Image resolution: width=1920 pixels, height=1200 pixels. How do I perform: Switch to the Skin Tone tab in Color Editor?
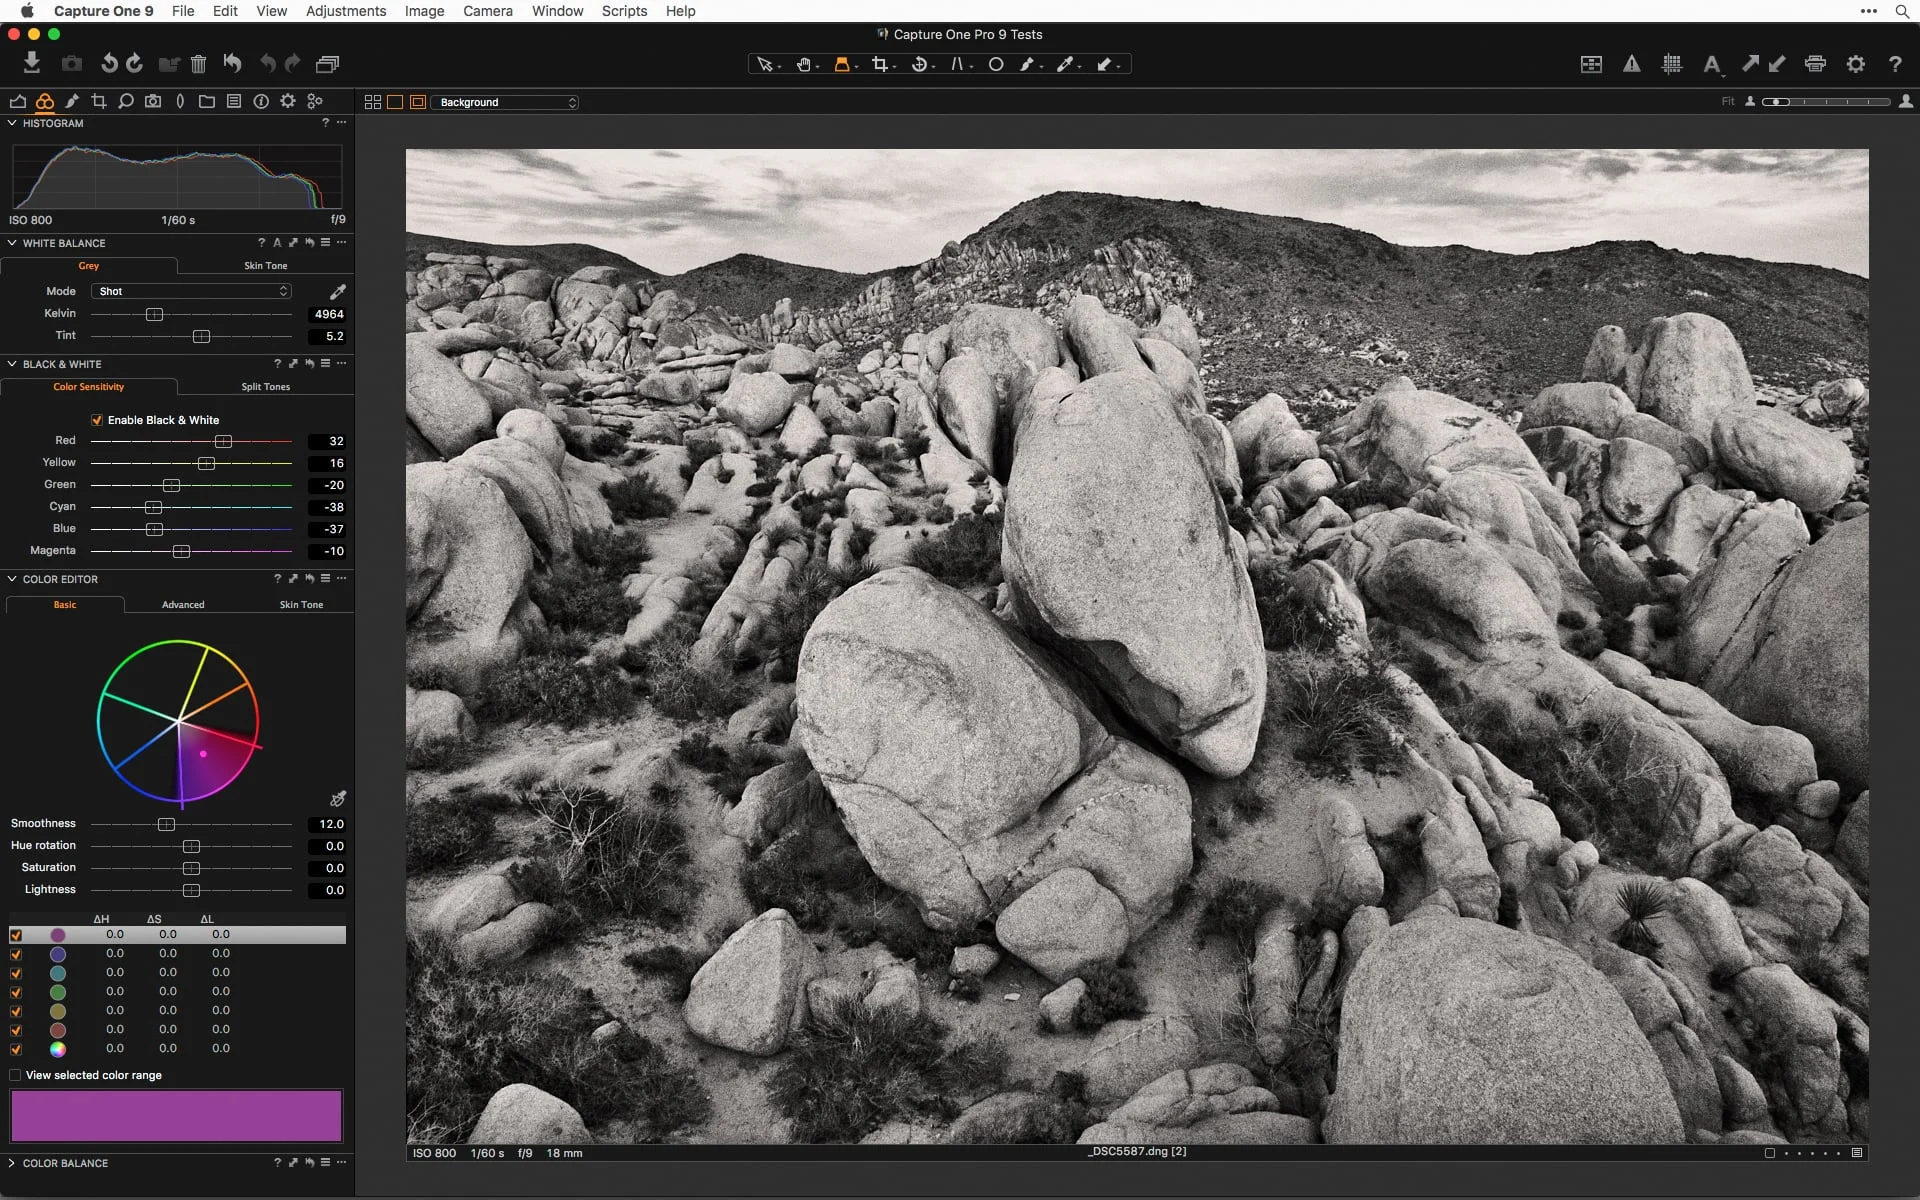click(301, 604)
